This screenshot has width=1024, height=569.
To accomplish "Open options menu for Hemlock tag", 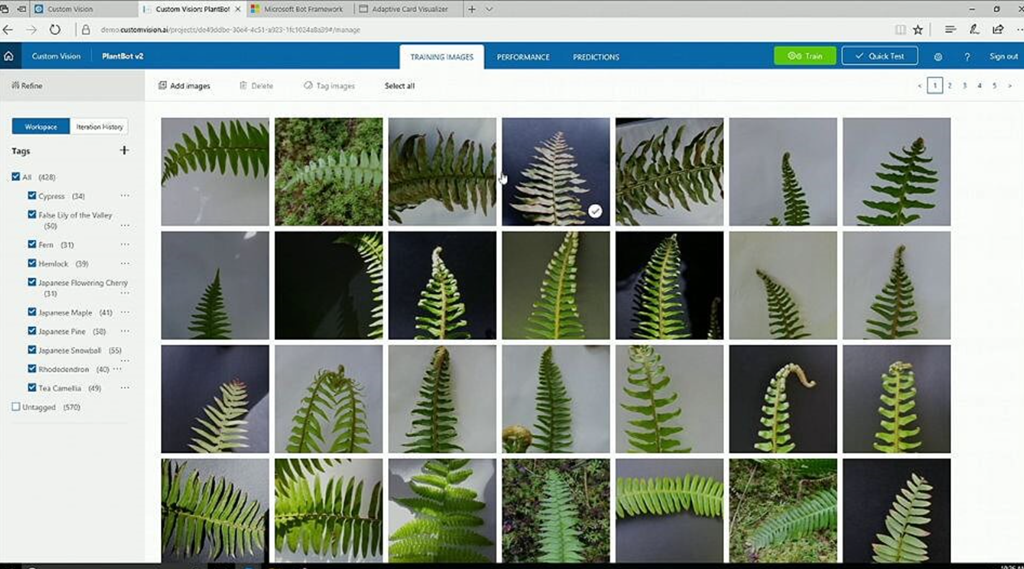I will click(125, 263).
